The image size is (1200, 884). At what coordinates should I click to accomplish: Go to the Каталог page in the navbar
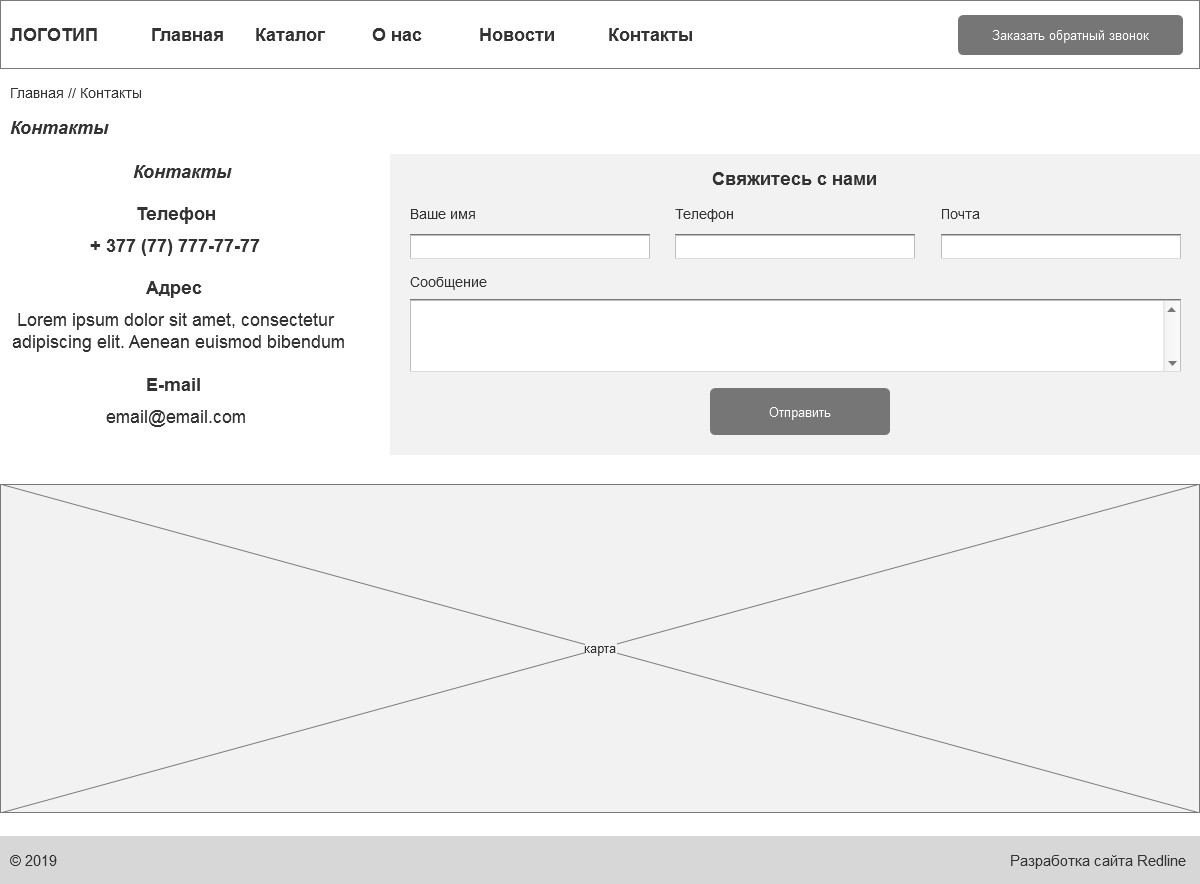290,35
